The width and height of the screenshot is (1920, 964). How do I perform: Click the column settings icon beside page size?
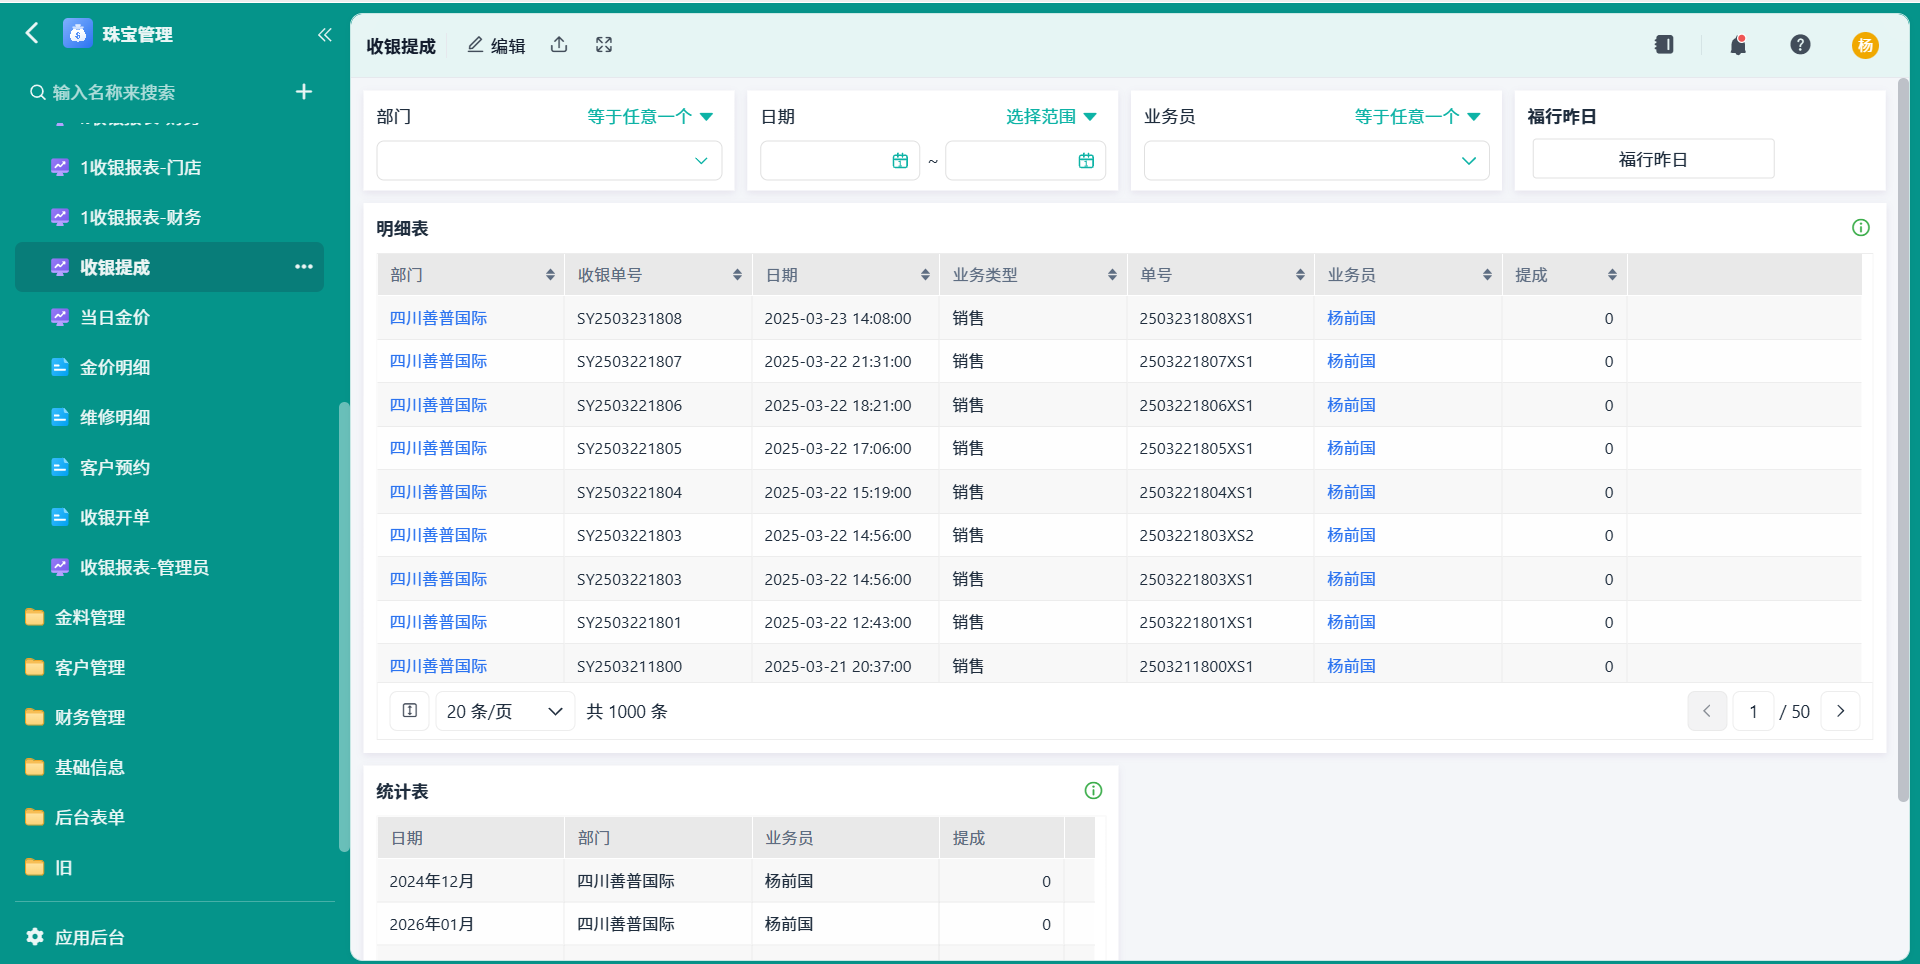coord(410,711)
